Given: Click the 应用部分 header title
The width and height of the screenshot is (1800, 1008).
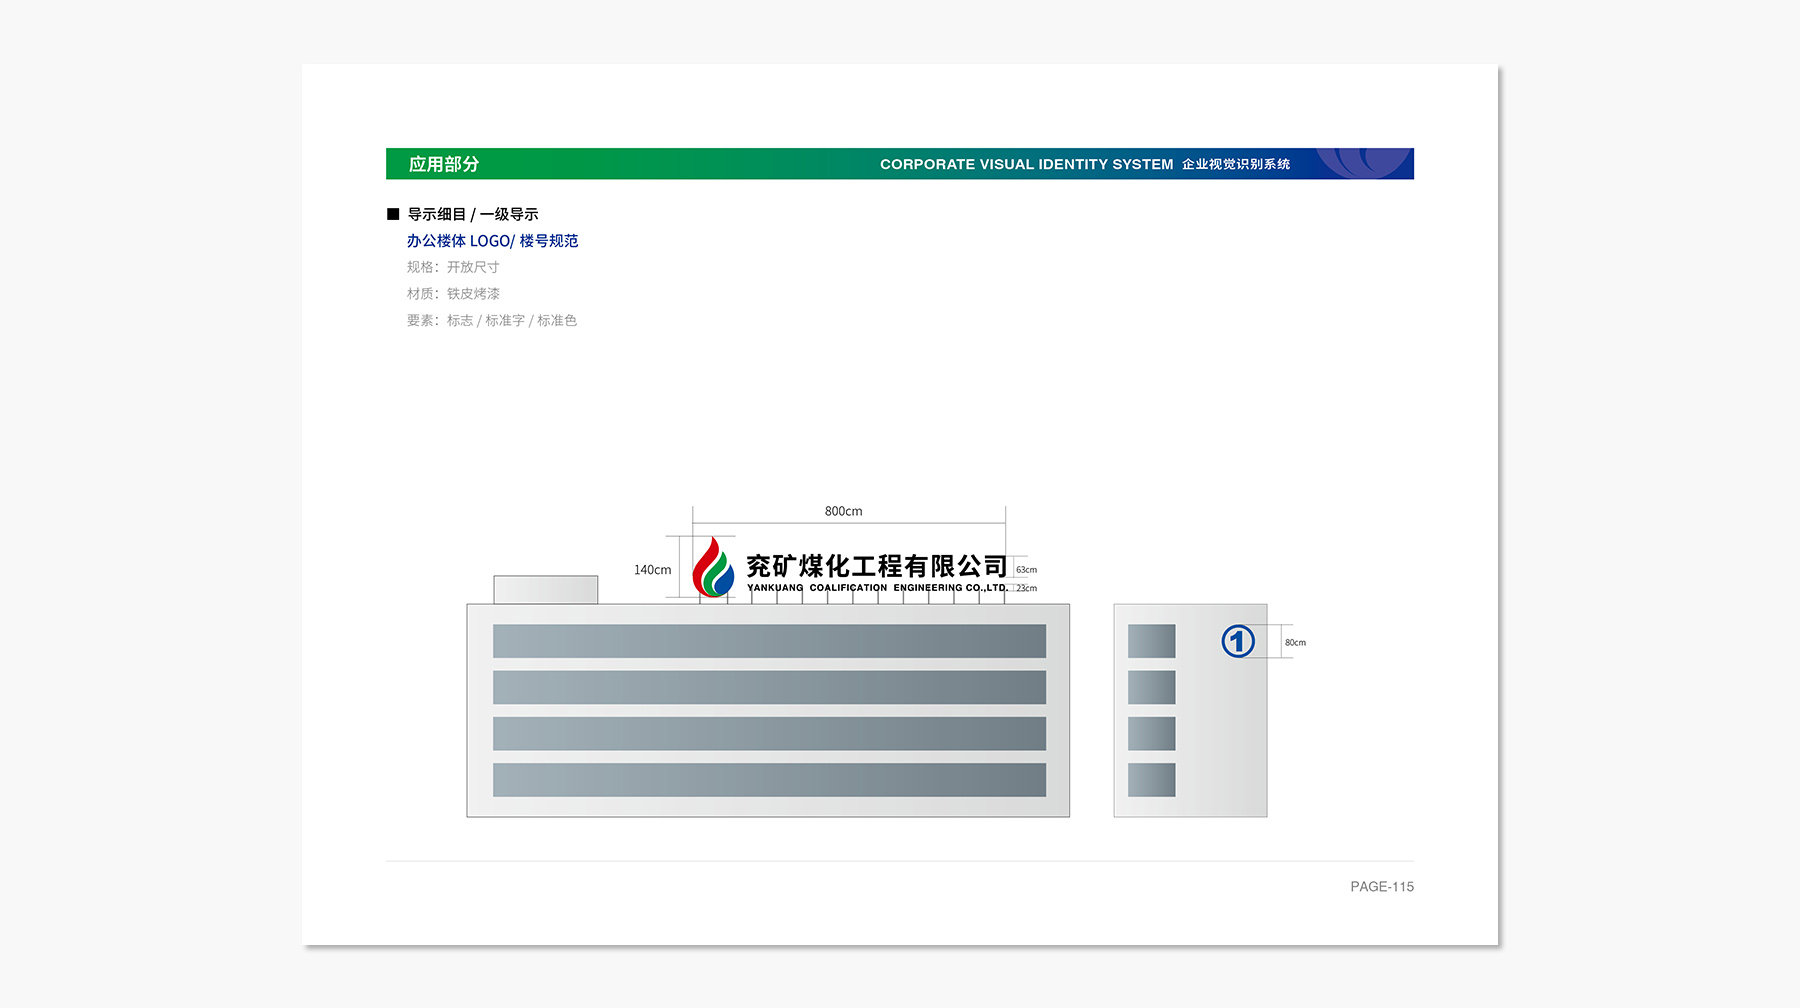Looking at the screenshot, I should tap(444, 164).
